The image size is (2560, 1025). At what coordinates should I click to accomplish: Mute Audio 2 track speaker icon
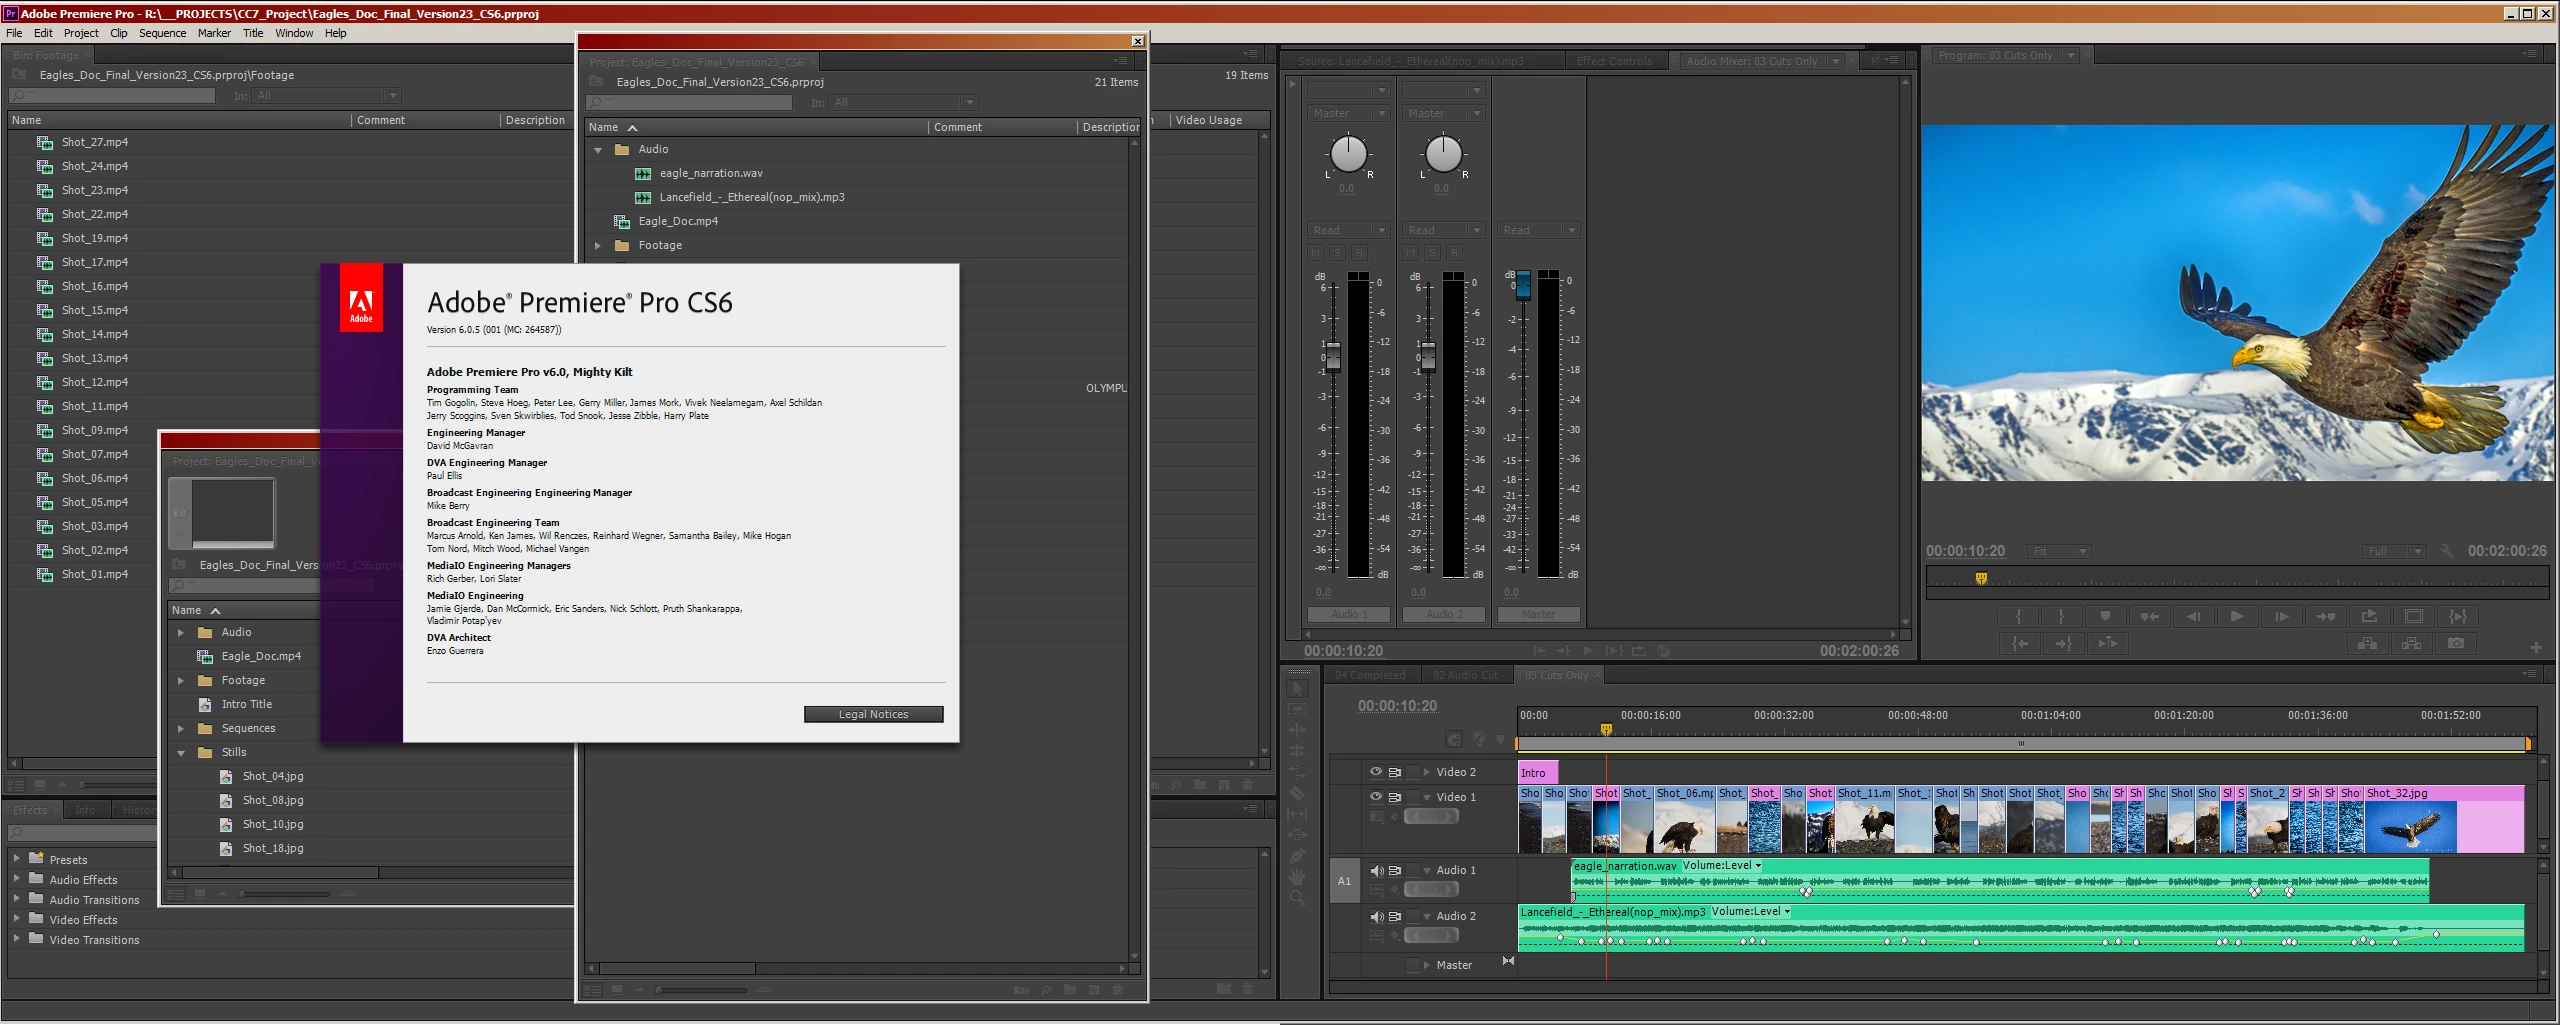click(x=1376, y=916)
